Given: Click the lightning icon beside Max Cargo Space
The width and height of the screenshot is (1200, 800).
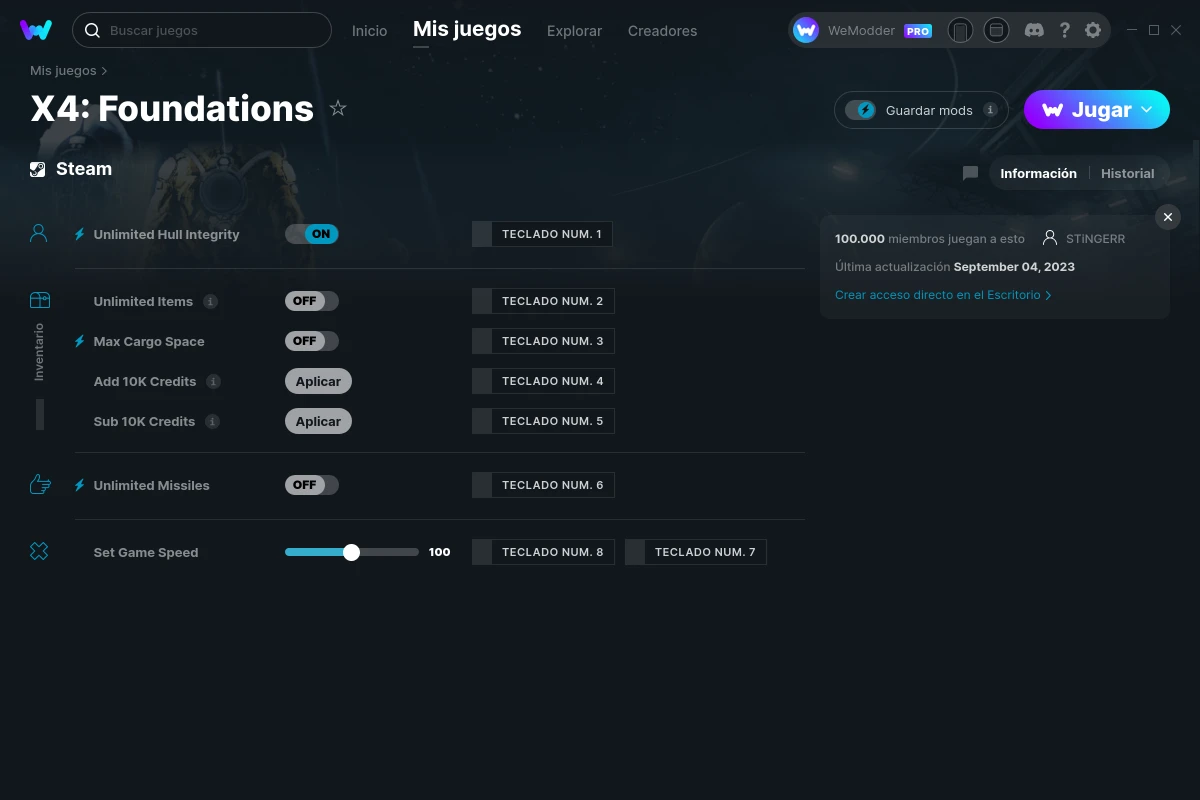Looking at the screenshot, I should [x=80, y=341].
